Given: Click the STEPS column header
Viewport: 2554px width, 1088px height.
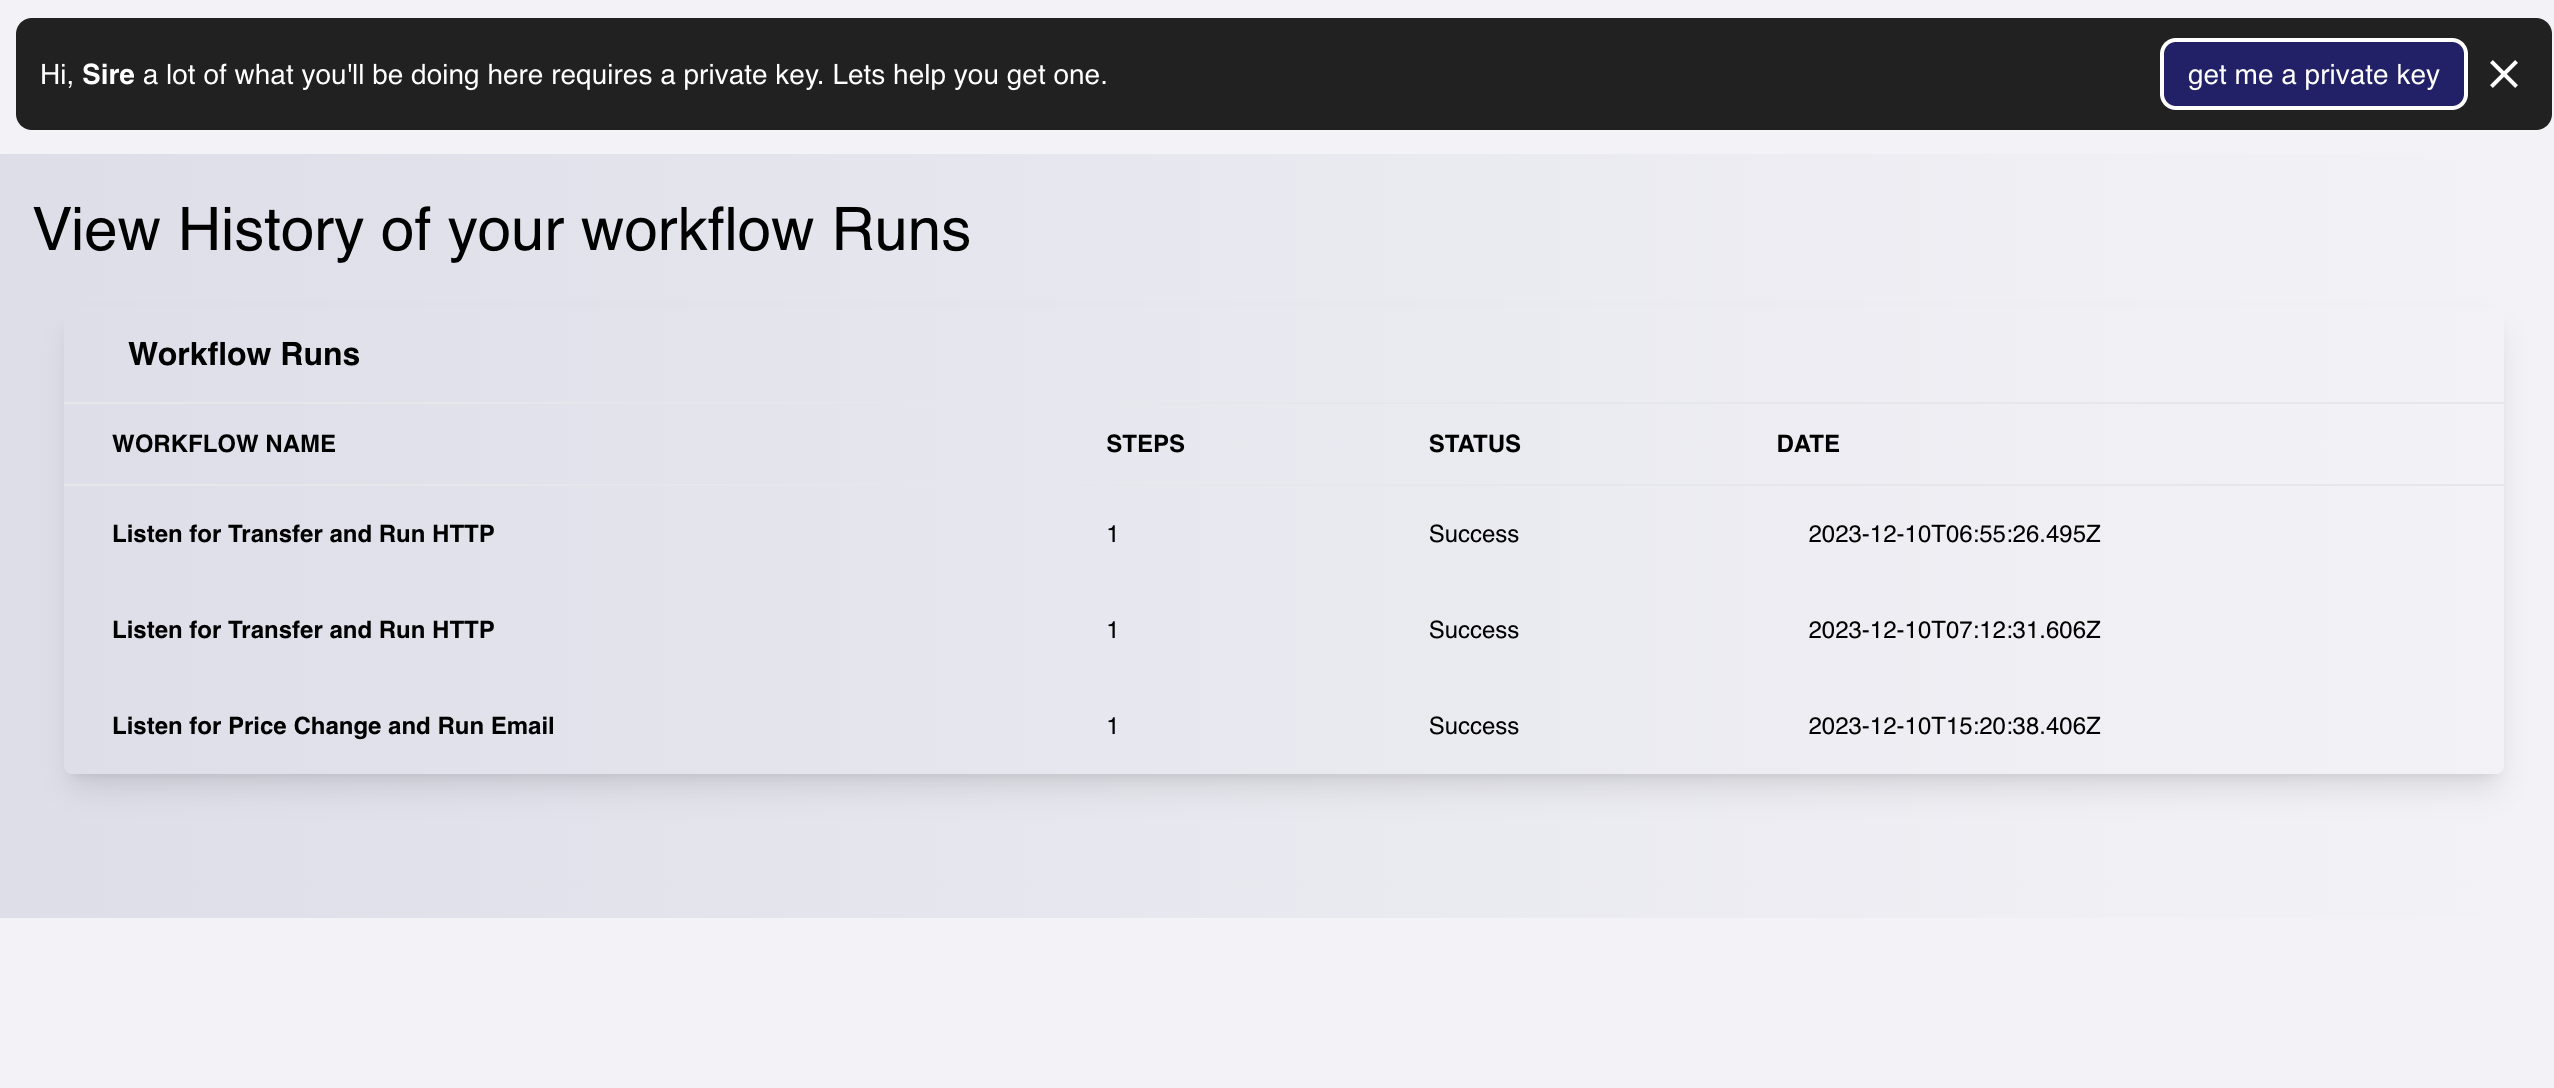Looking at the screenshot, I should (1145, 444).
